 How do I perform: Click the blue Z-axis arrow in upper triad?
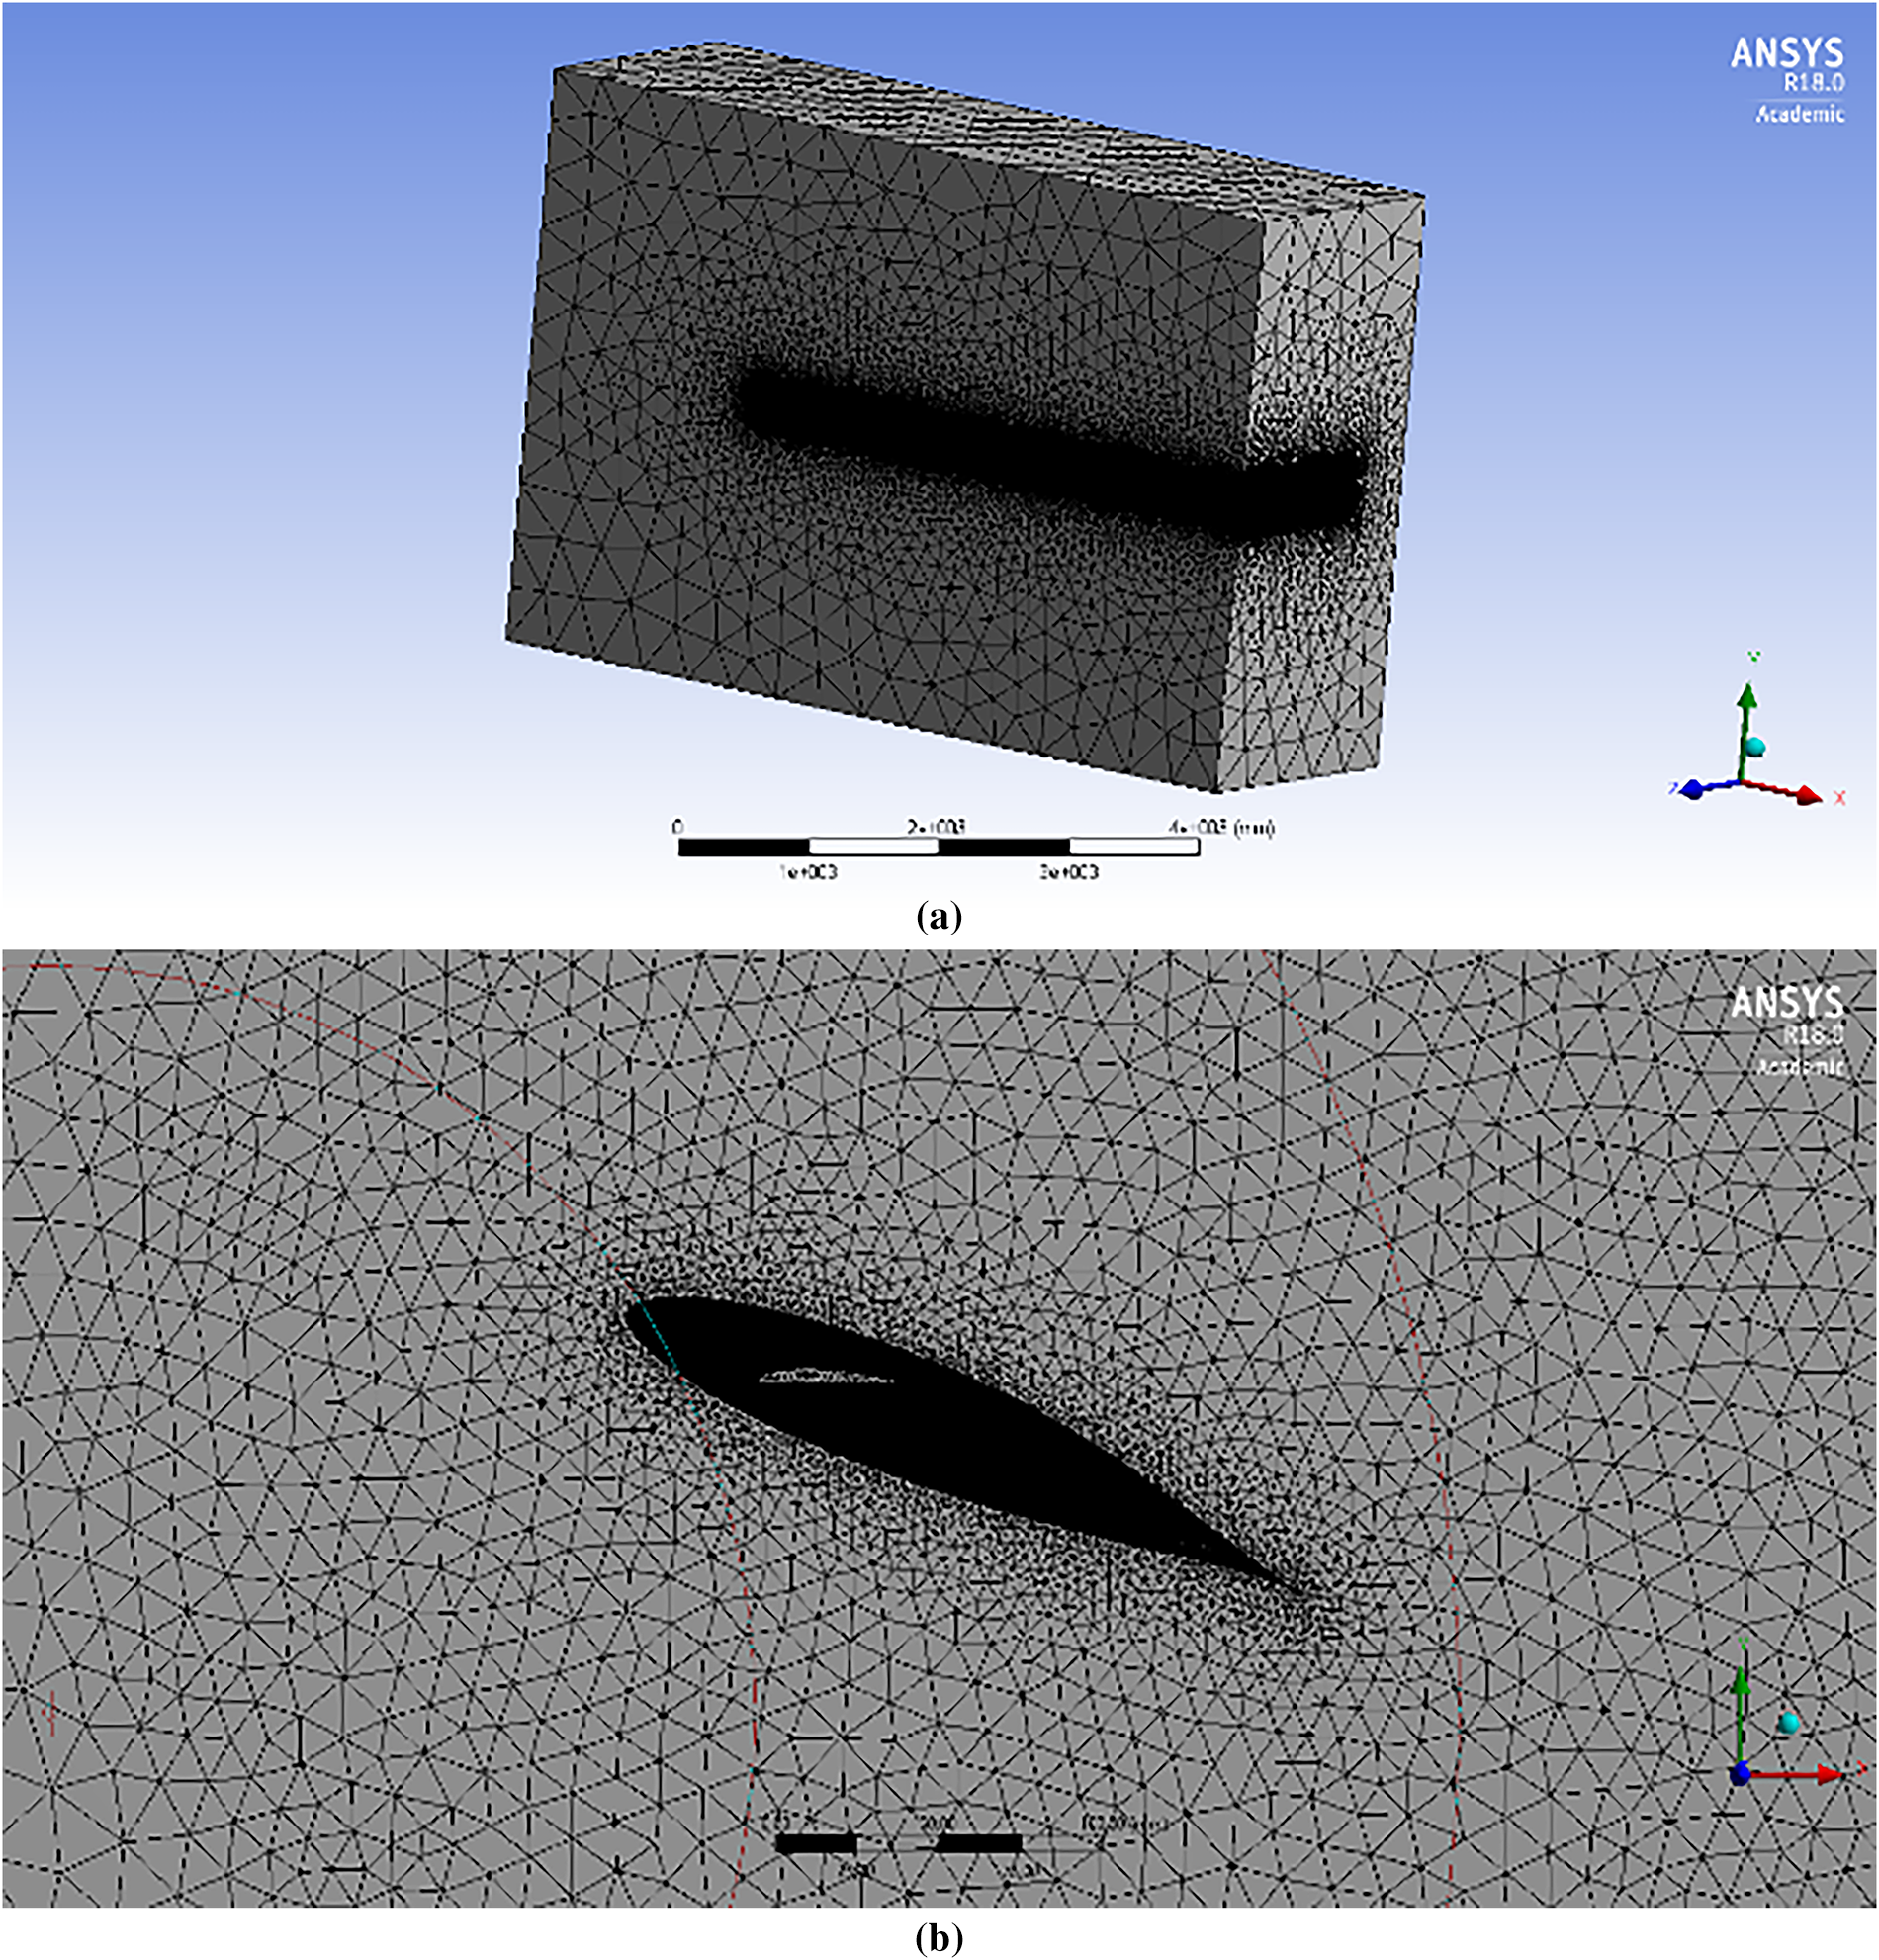1693,789
